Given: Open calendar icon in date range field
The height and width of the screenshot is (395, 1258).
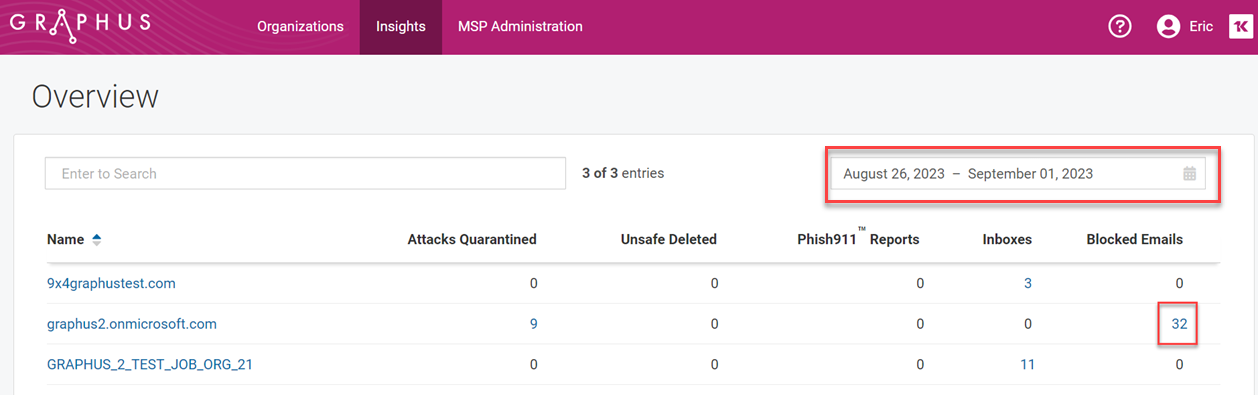Looking at the screenshot, I should tap(1190, 174).
